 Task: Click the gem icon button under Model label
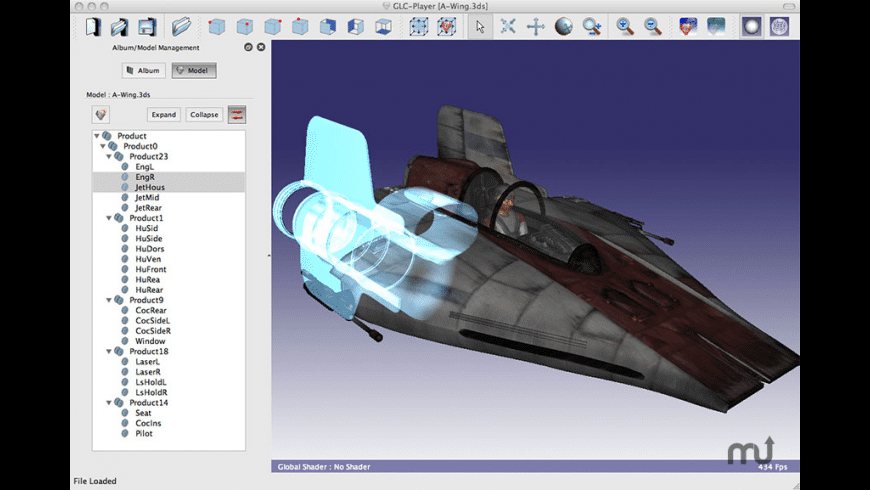pos(100,114)
